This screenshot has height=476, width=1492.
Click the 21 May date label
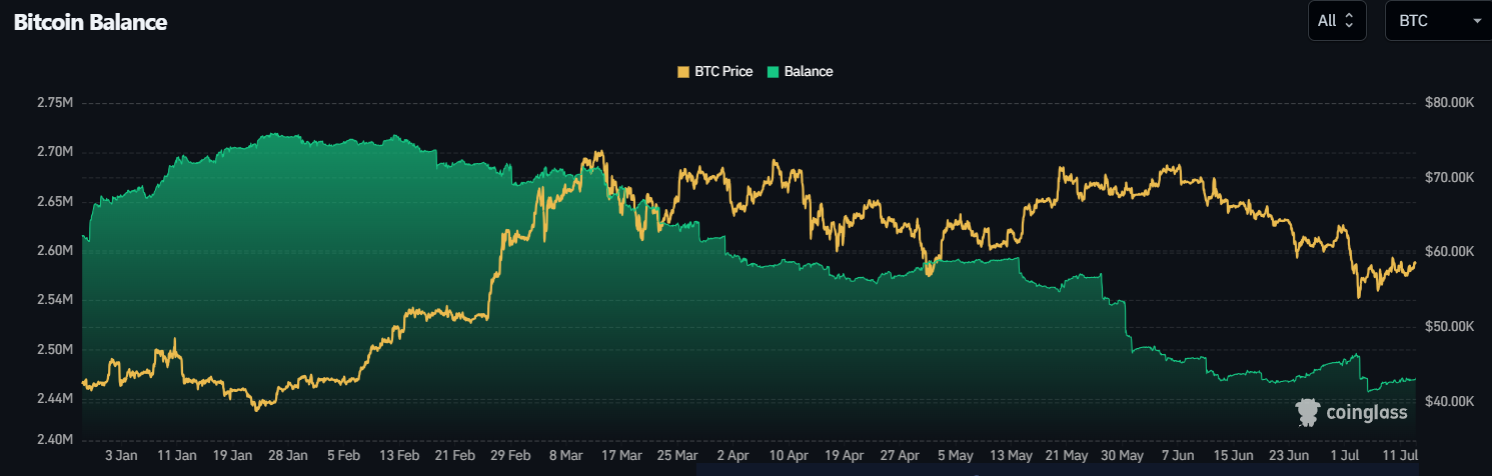click(1066, 455)
